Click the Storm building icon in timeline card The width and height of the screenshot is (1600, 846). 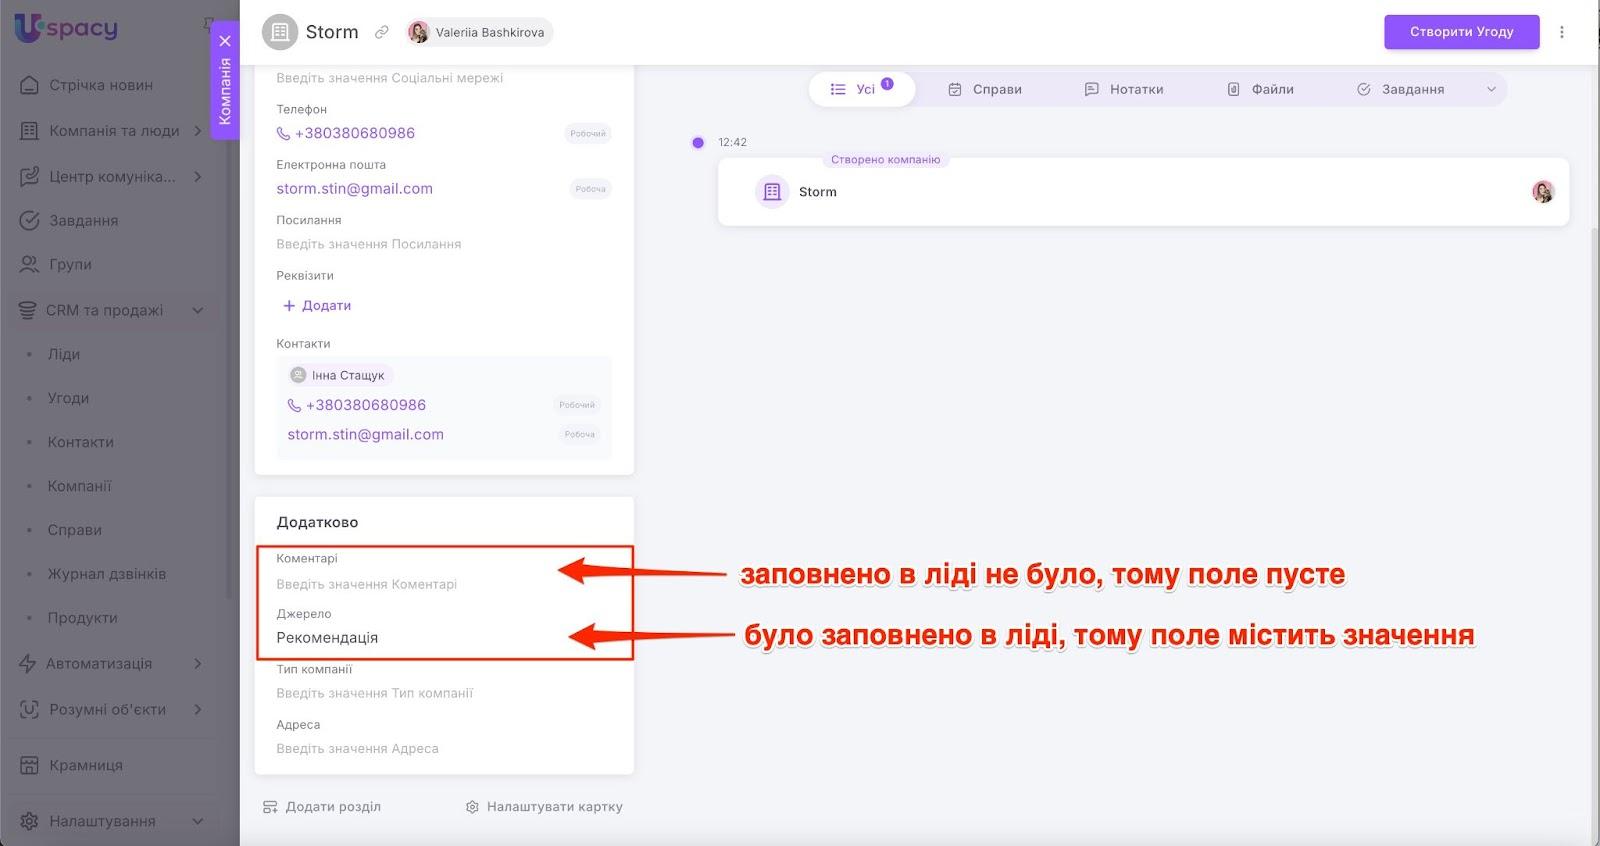coord(772,192)
